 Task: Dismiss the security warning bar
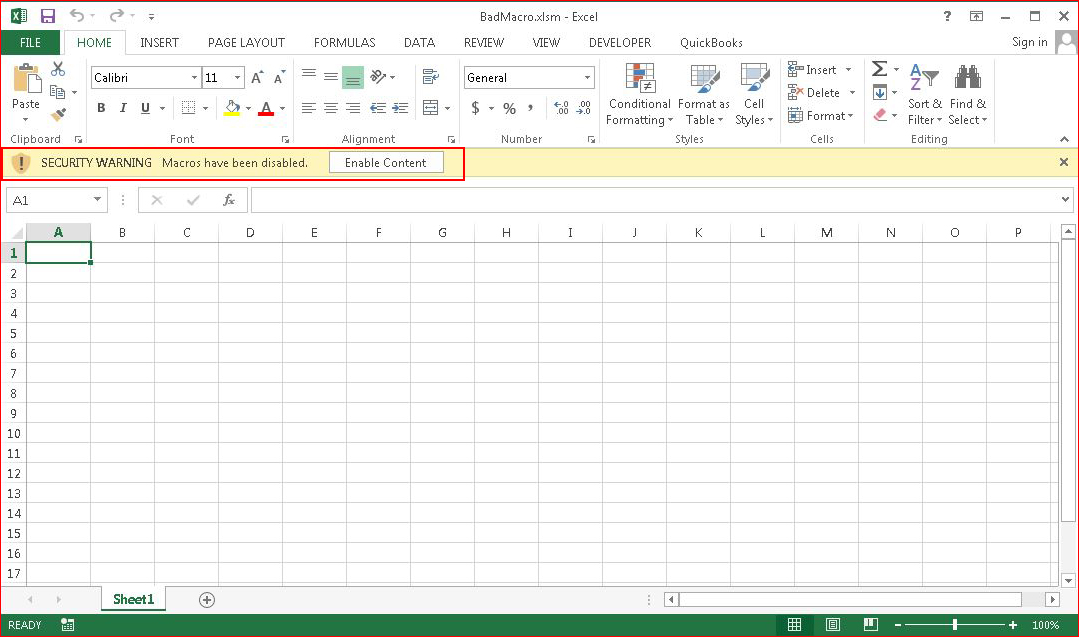coord(1064,162)
